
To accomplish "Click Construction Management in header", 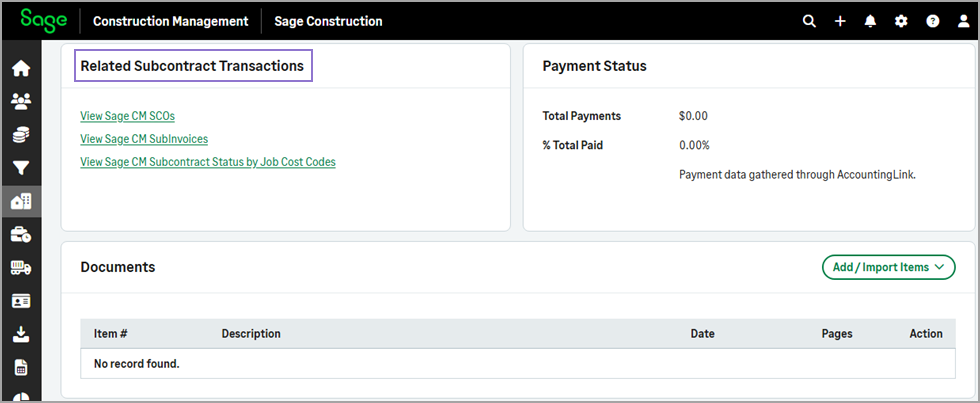I will coord(171,21).
